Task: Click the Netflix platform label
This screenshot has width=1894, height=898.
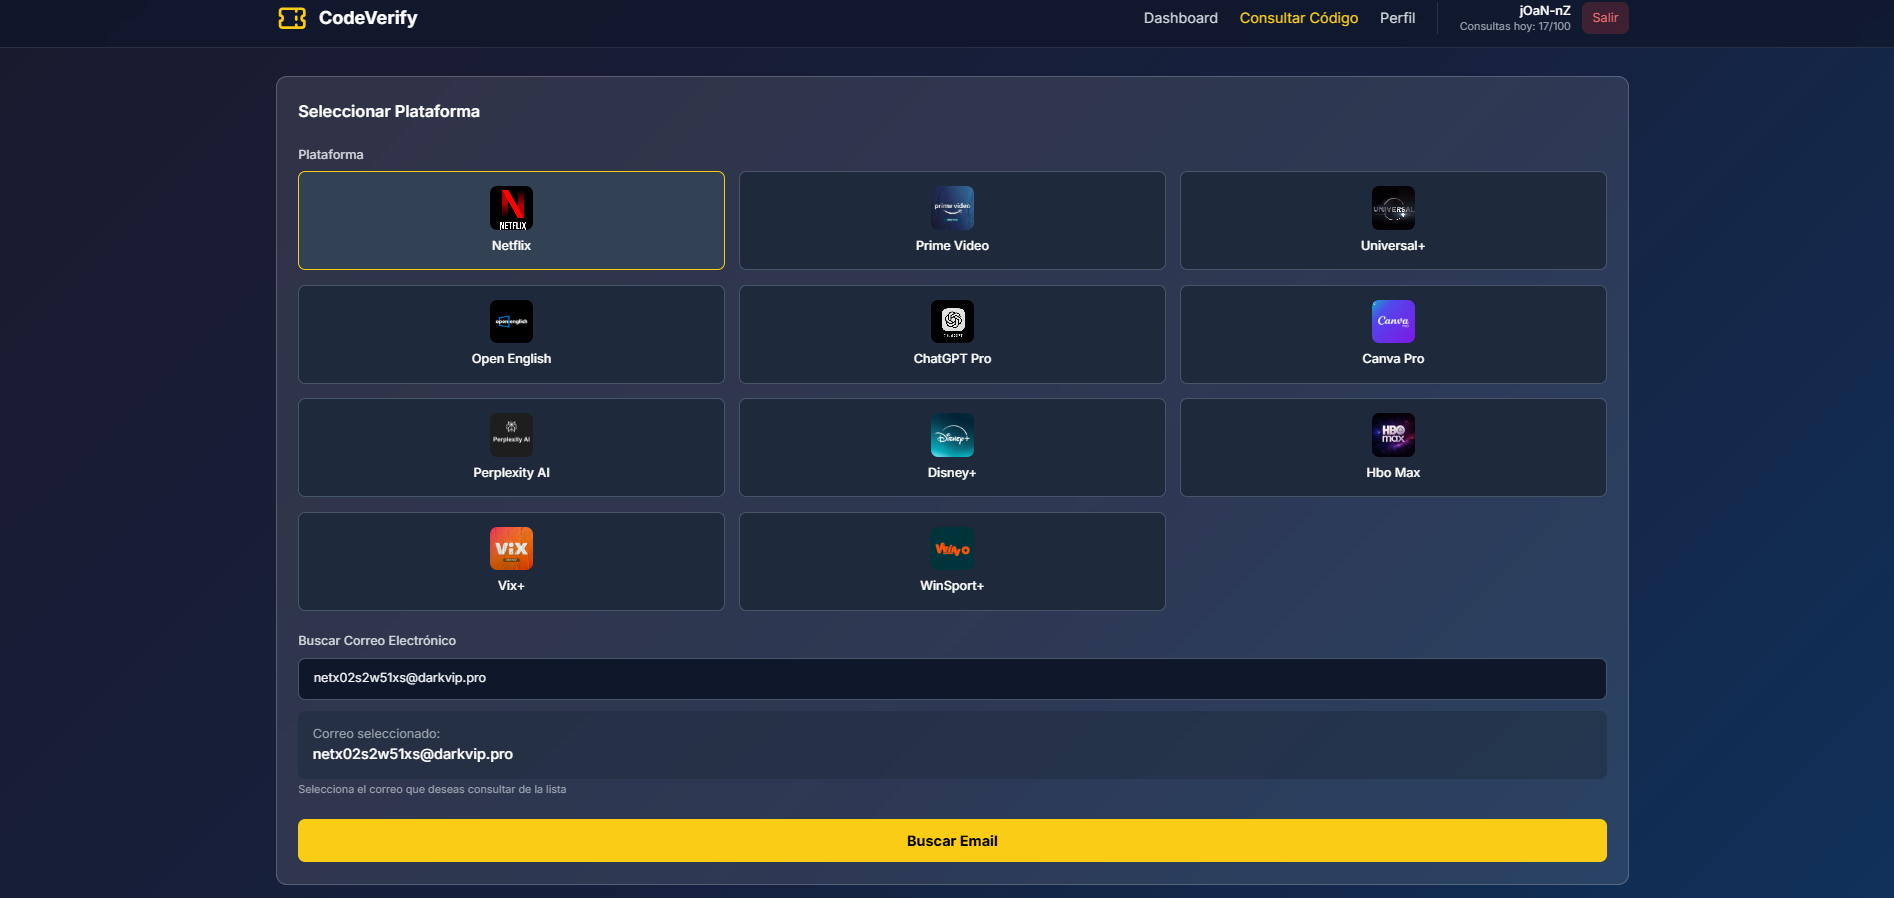Action: (511, 246)
